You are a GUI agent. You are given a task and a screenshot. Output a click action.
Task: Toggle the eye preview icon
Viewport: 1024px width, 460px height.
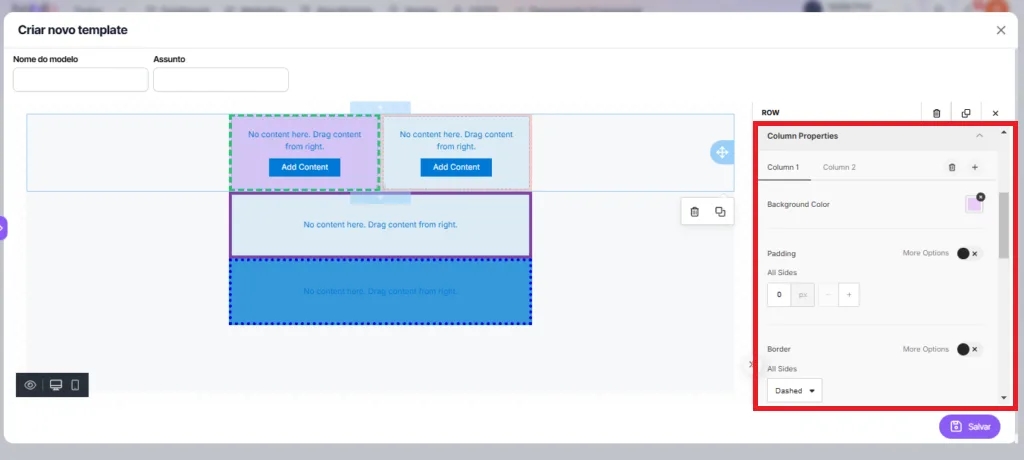coord(31,385)
